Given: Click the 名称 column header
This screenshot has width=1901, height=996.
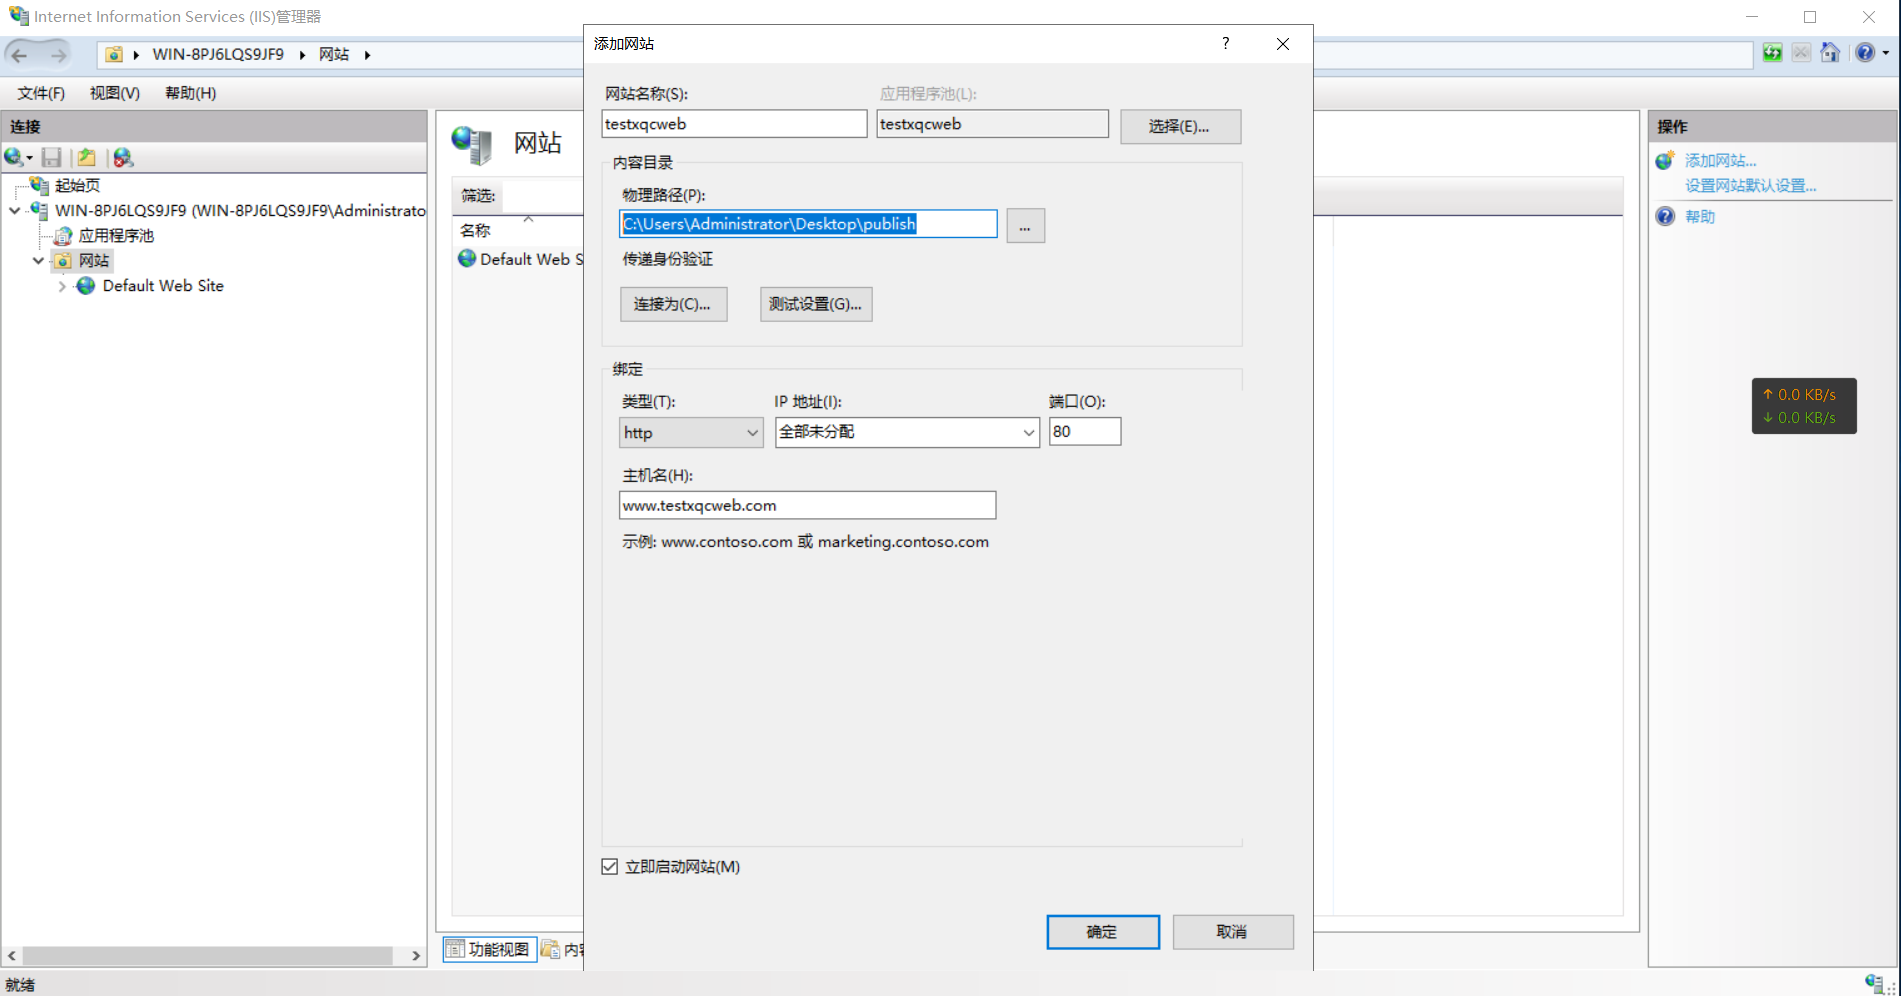Looking at the screenshot, I should pos(475,230).
